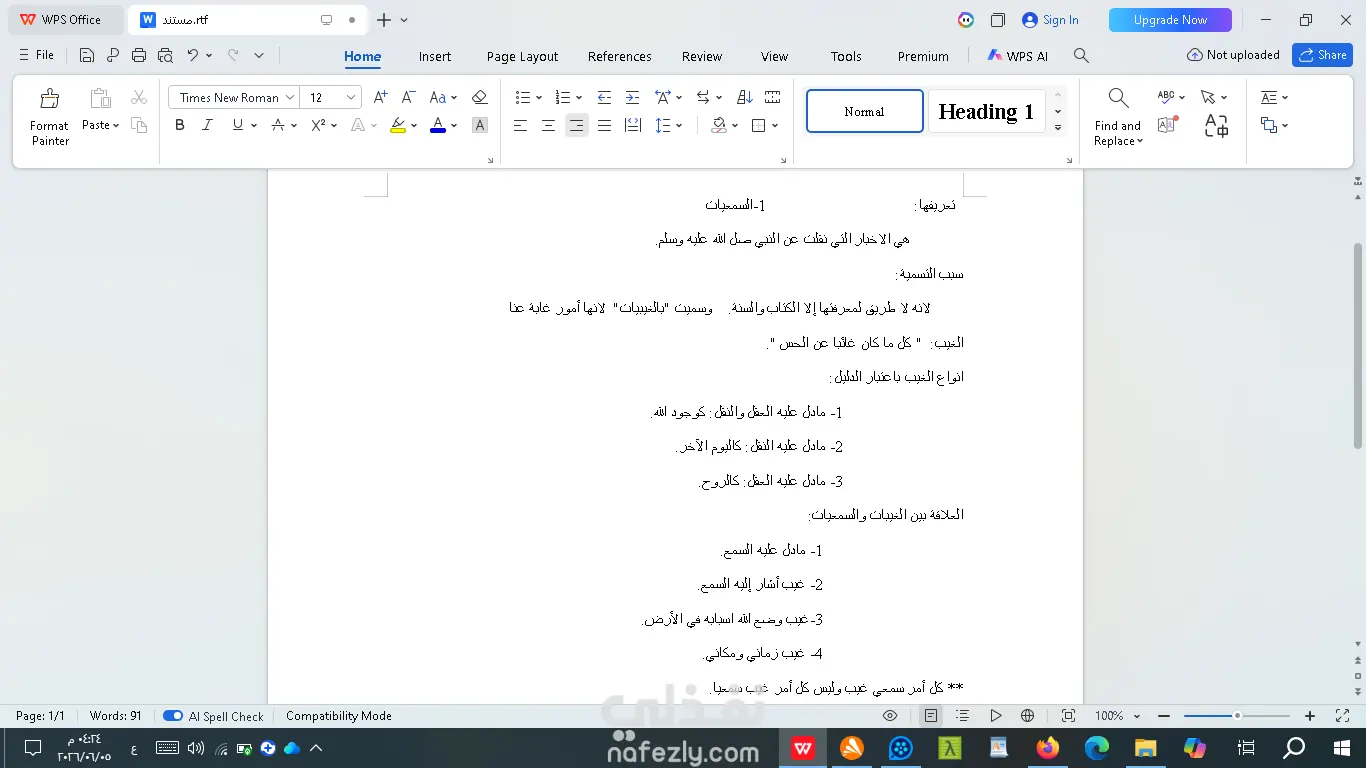The image size is (1366, 768).
Task: Click the Windows Start button
Action: [x=1342, y=748]
